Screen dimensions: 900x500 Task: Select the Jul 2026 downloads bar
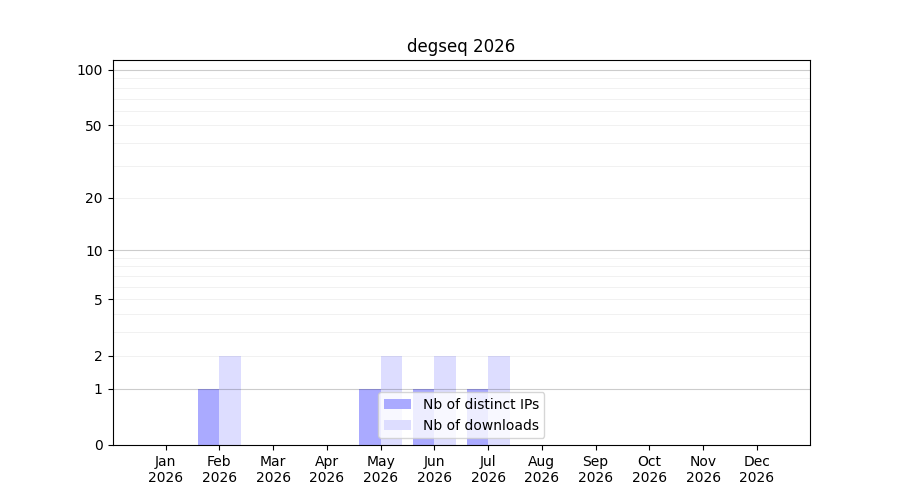499,401
